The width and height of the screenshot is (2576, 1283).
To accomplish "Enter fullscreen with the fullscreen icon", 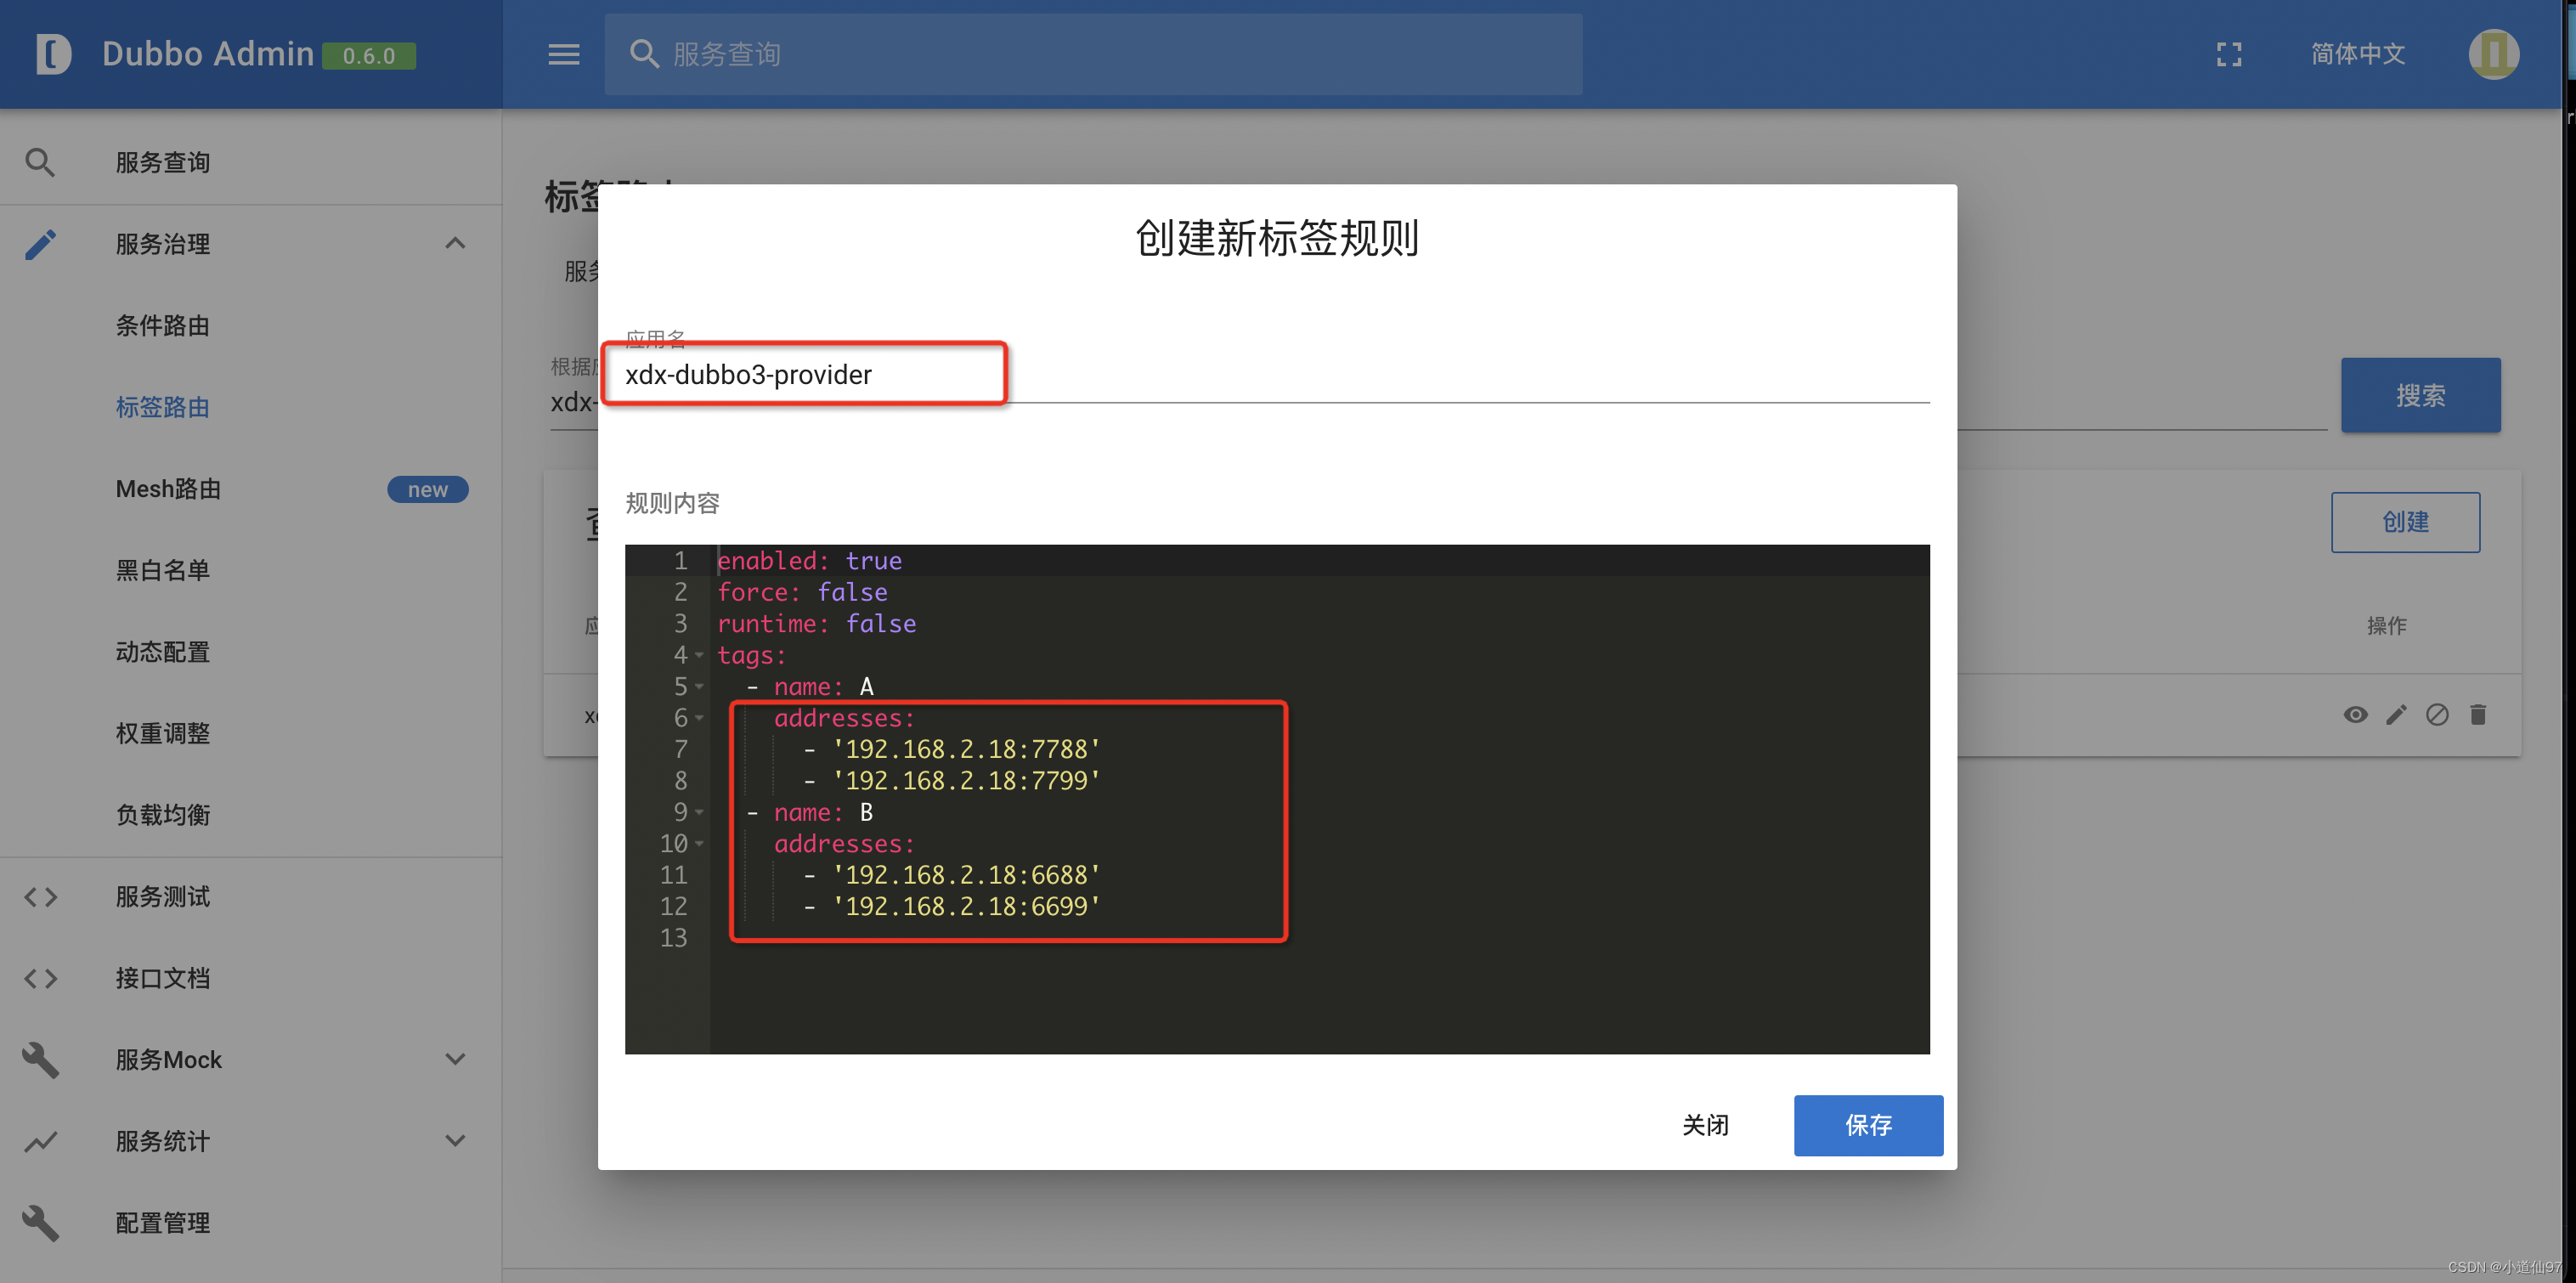I will tap(2229, 54).
